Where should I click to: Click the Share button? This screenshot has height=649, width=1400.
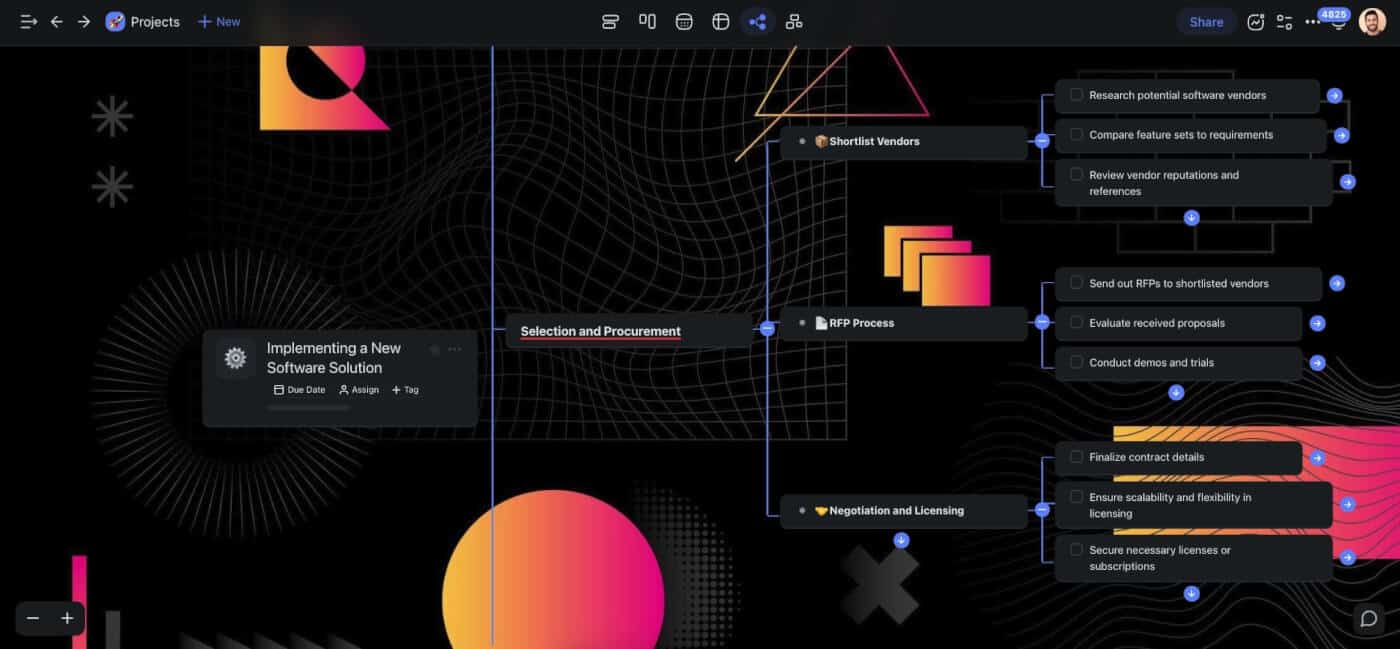1205,22
